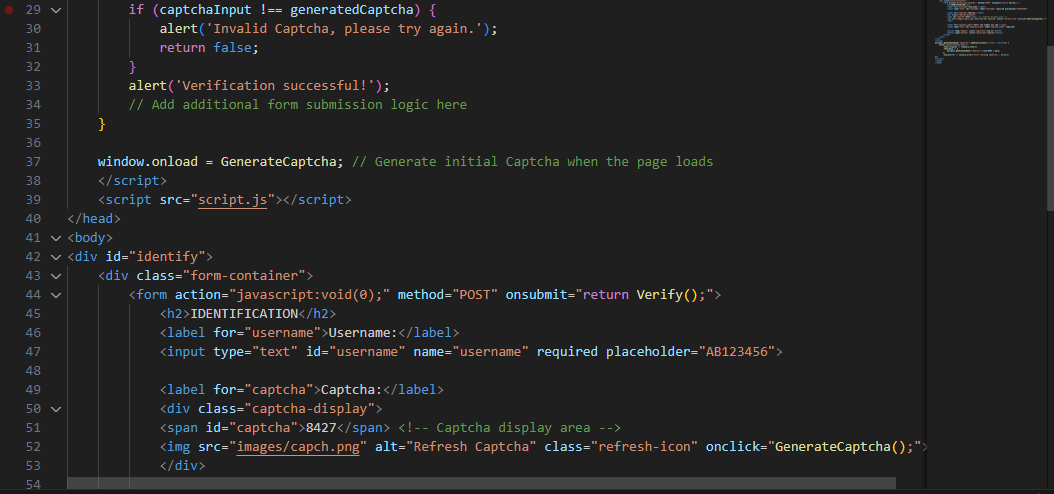Collapse the body tag at line 41

click(x=55, y=238)
